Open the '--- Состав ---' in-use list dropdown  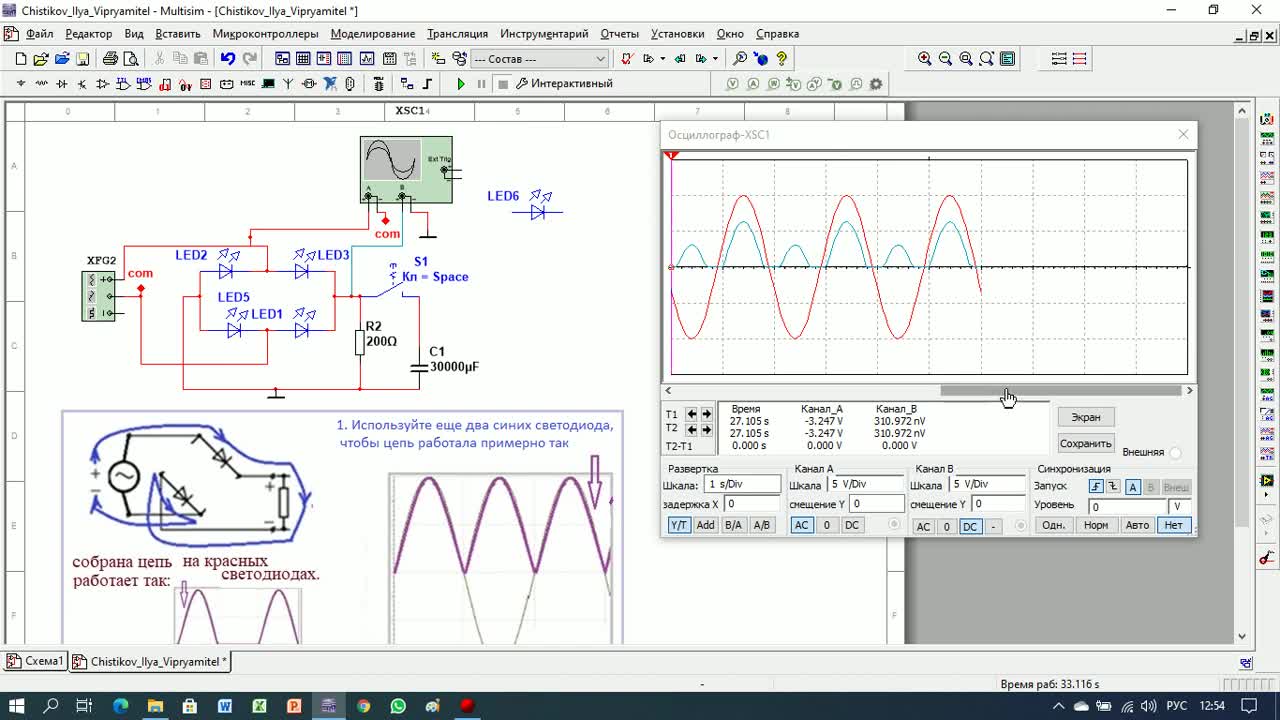540,58
